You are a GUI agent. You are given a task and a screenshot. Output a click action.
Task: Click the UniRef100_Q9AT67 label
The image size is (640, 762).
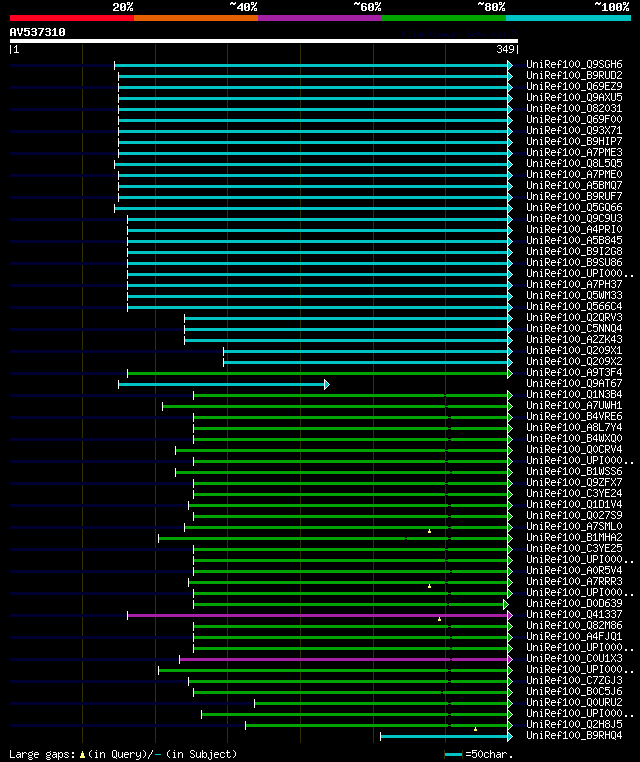(574, 383)
